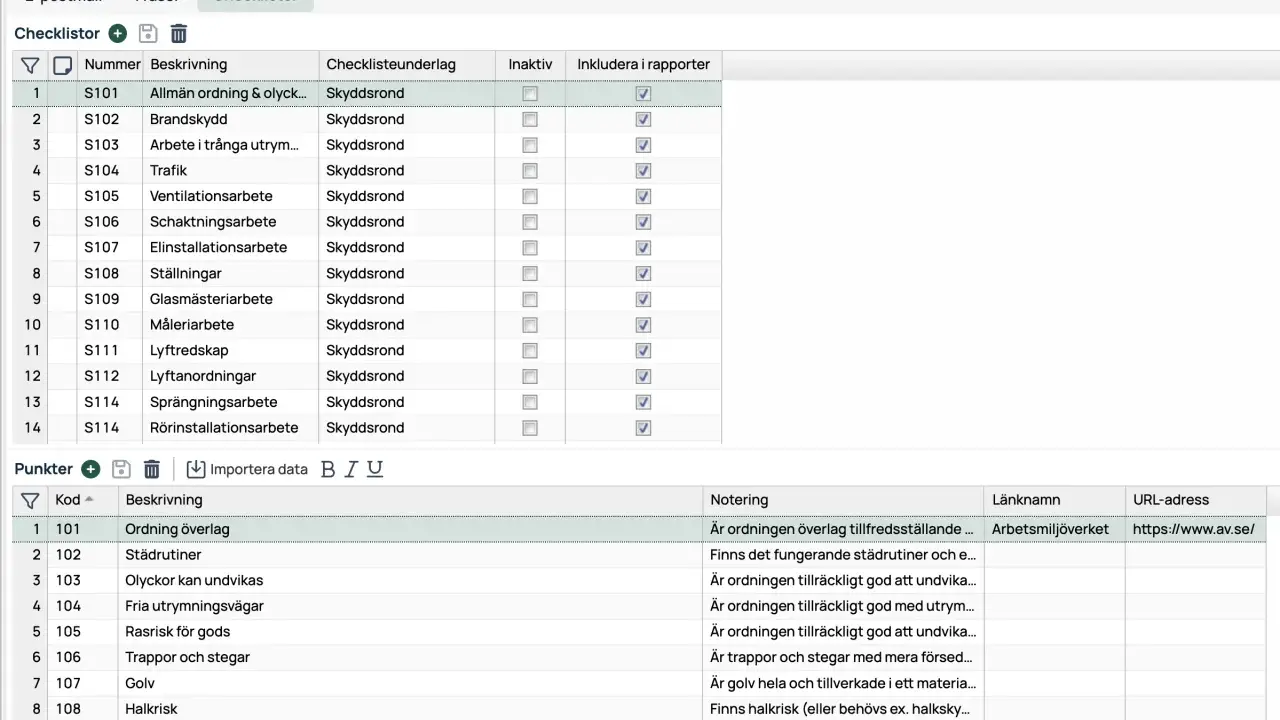
Task: Select Arbetsmiljöverket link name cell
Action: (1054, 529)
